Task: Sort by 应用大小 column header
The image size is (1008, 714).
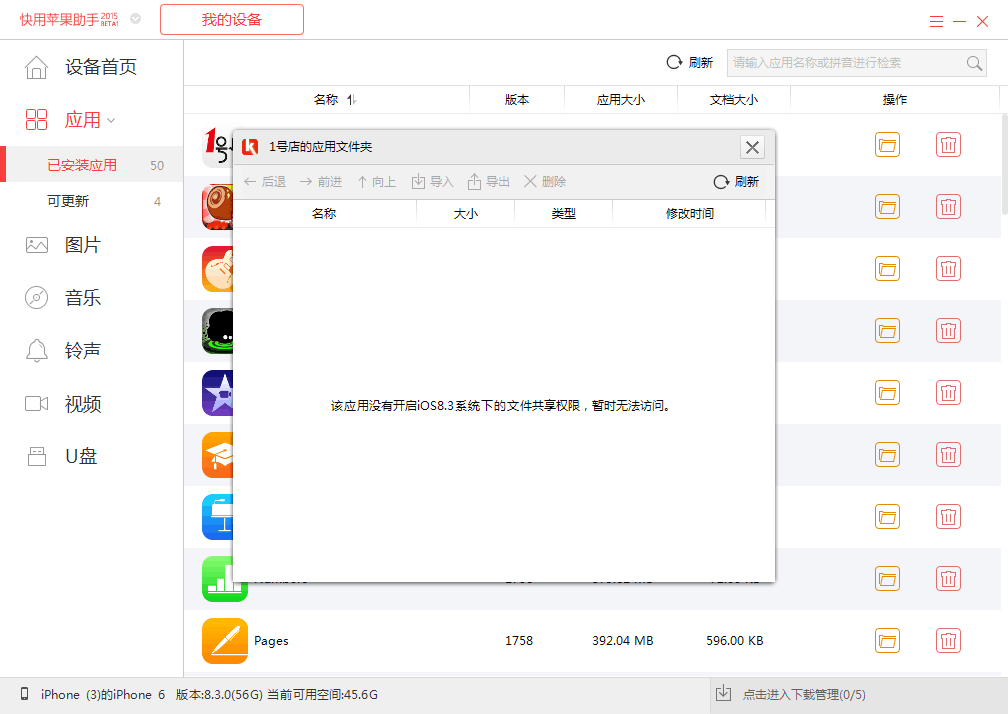Action: (x=621, y=100)
